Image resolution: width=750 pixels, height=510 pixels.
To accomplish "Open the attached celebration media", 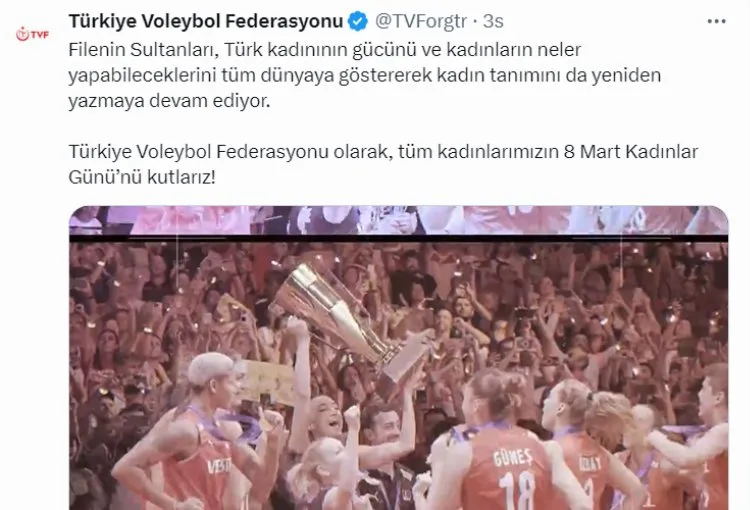I will point(399,358).
